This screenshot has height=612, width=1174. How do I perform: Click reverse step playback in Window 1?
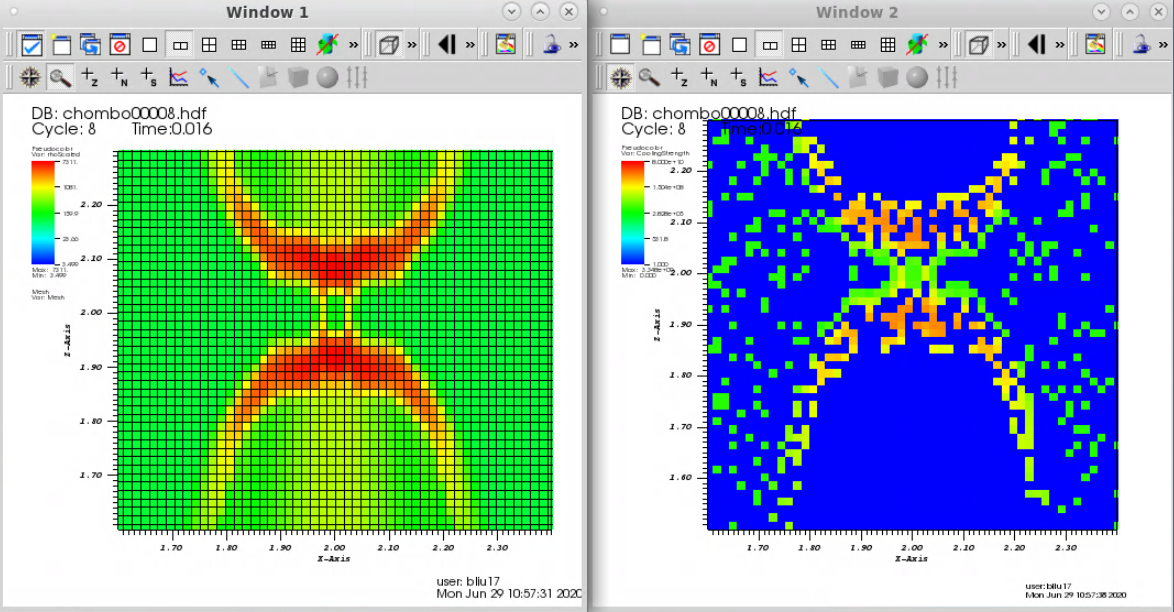coord(447,45)
